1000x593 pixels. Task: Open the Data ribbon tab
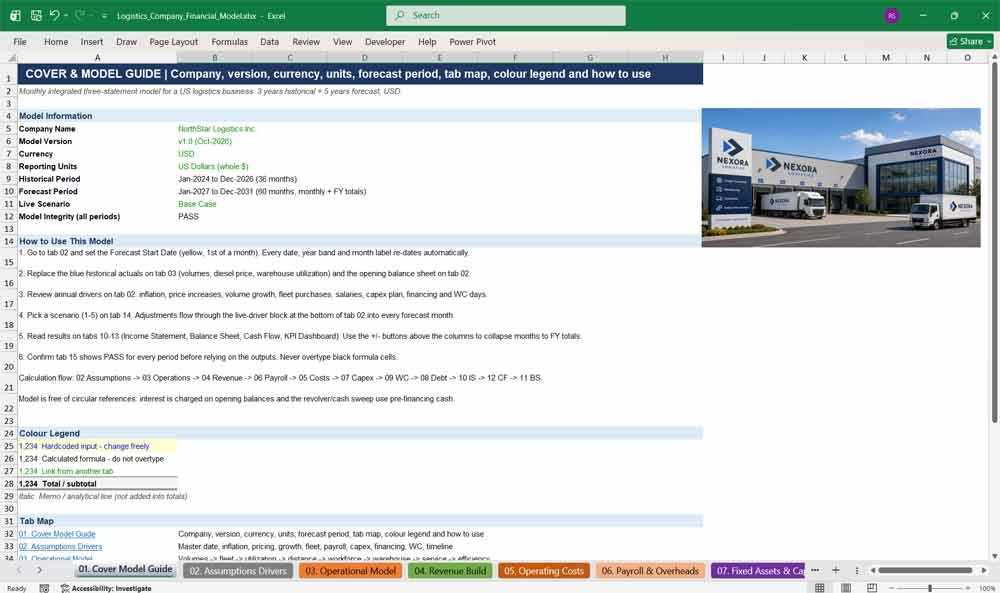(x=269, y=41)
